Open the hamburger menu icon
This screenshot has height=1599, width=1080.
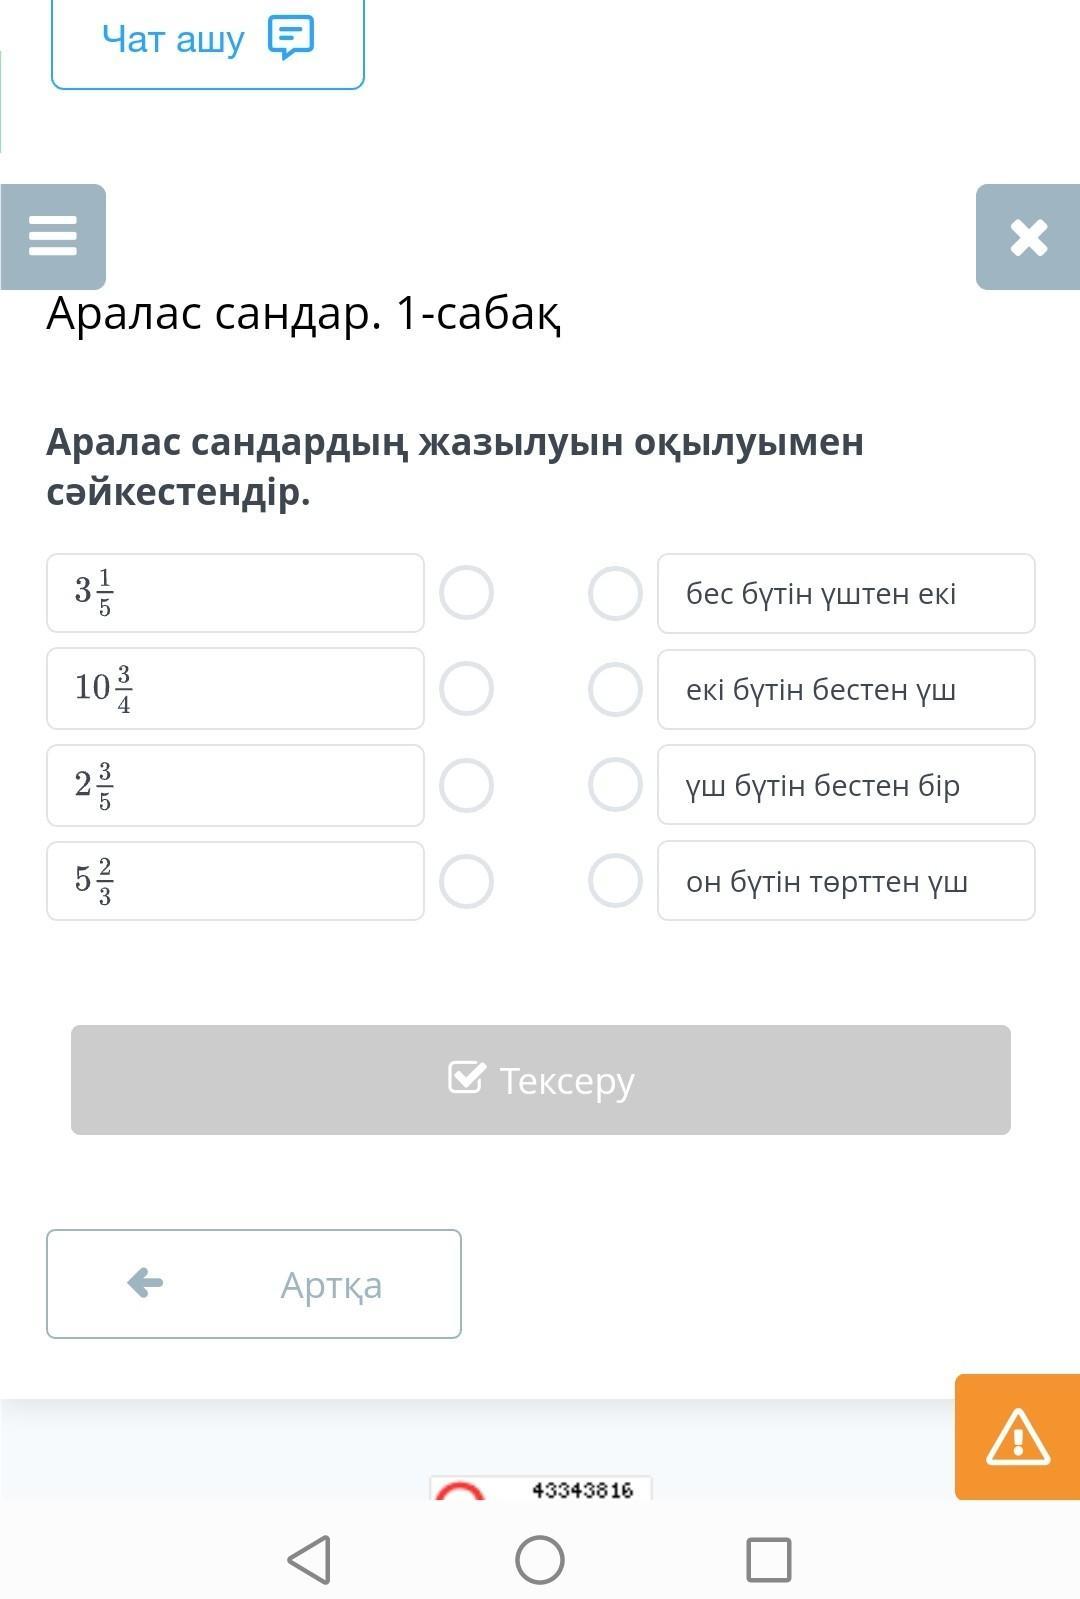53,237
